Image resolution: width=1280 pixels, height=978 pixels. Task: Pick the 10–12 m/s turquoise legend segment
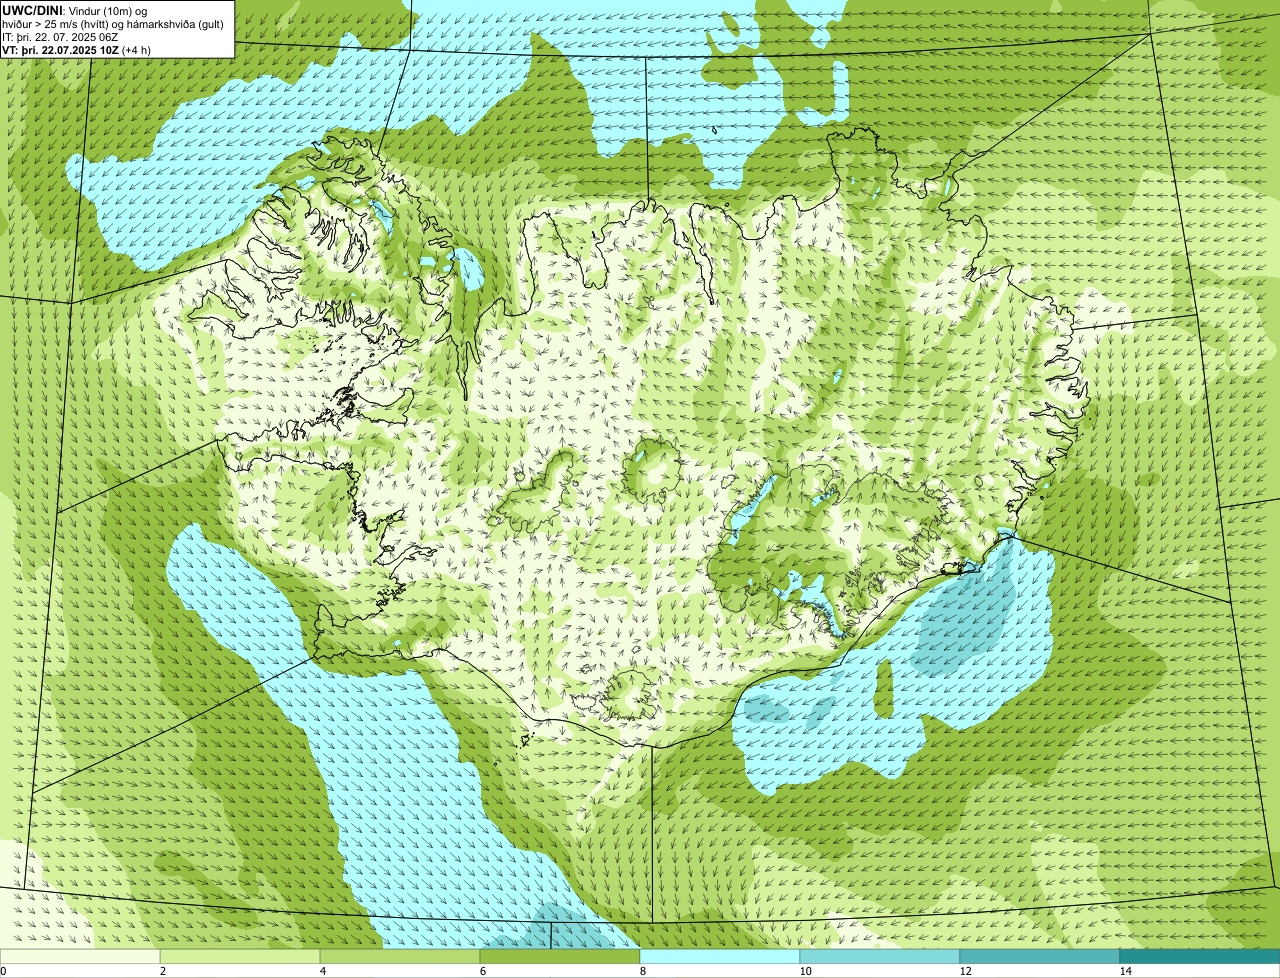[880, 956]
